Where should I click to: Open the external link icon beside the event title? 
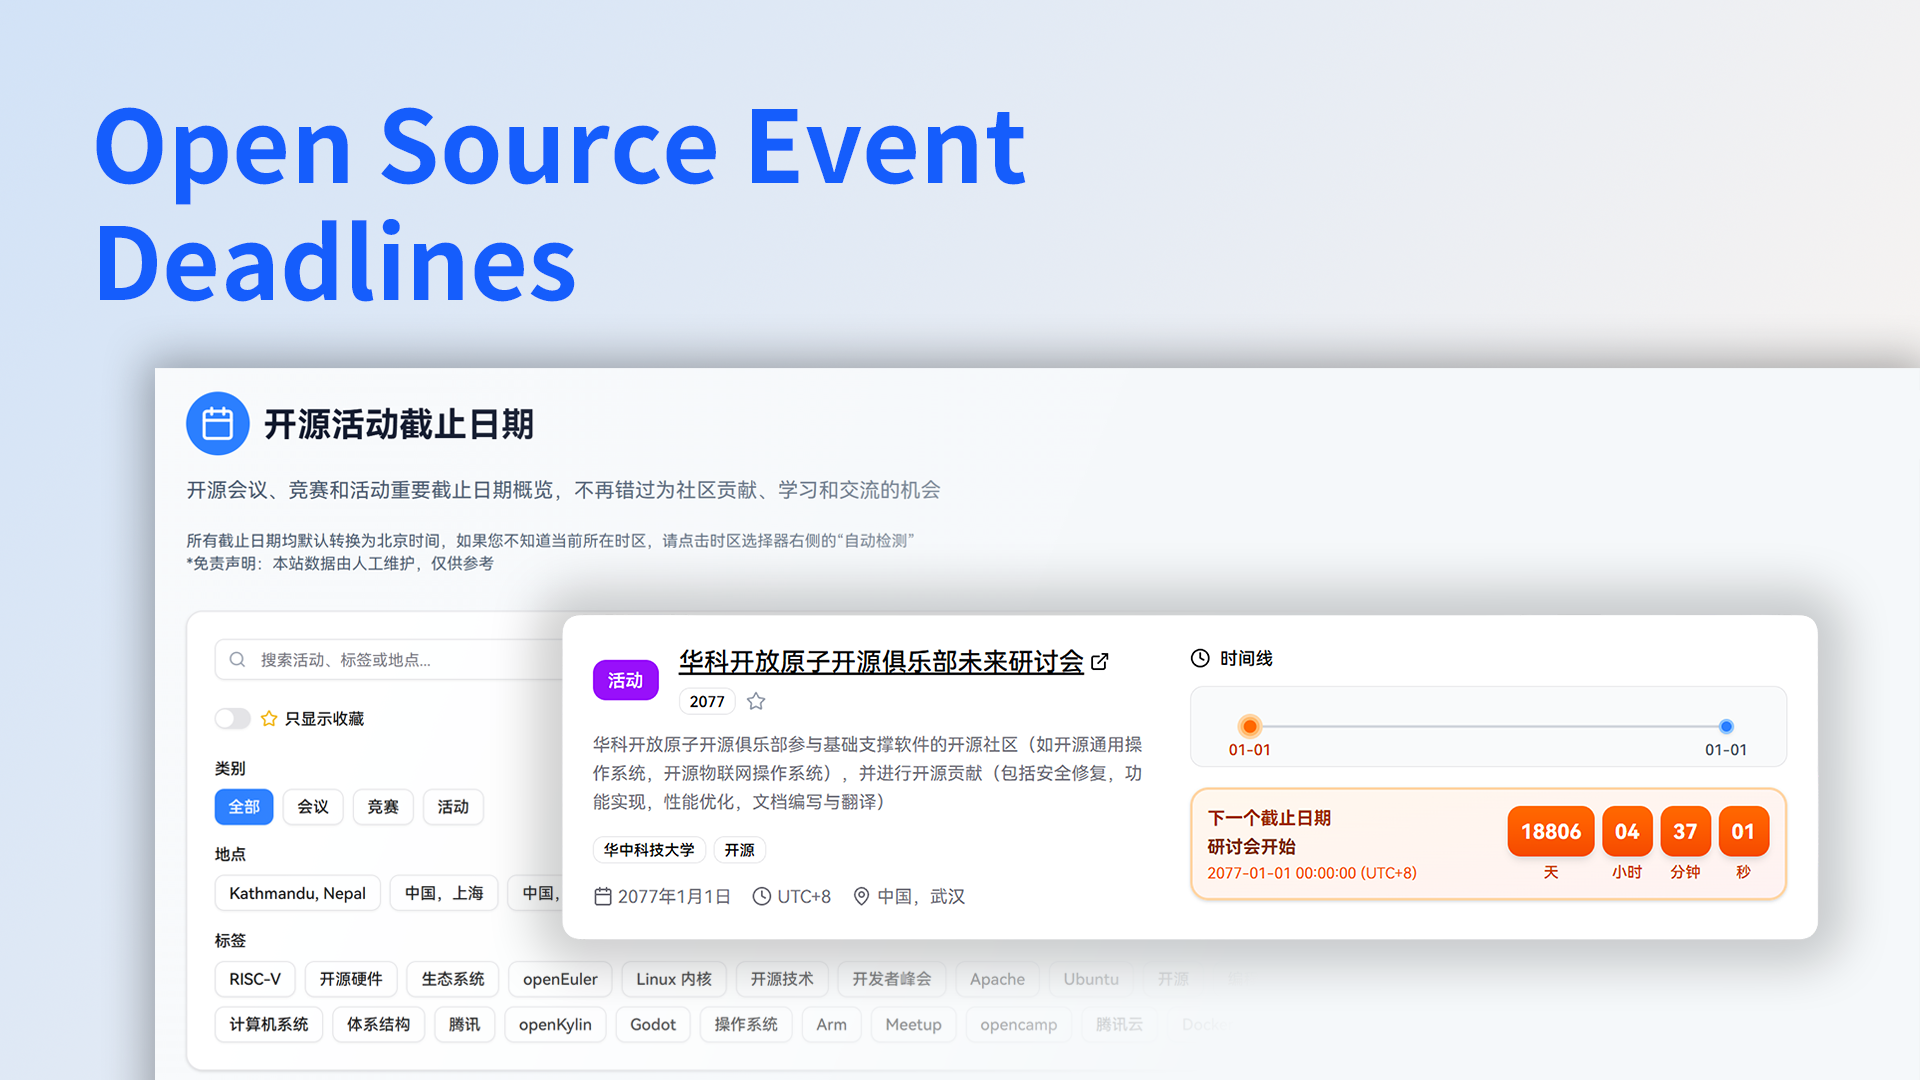pyautogui.click(x=1100, y=662)
